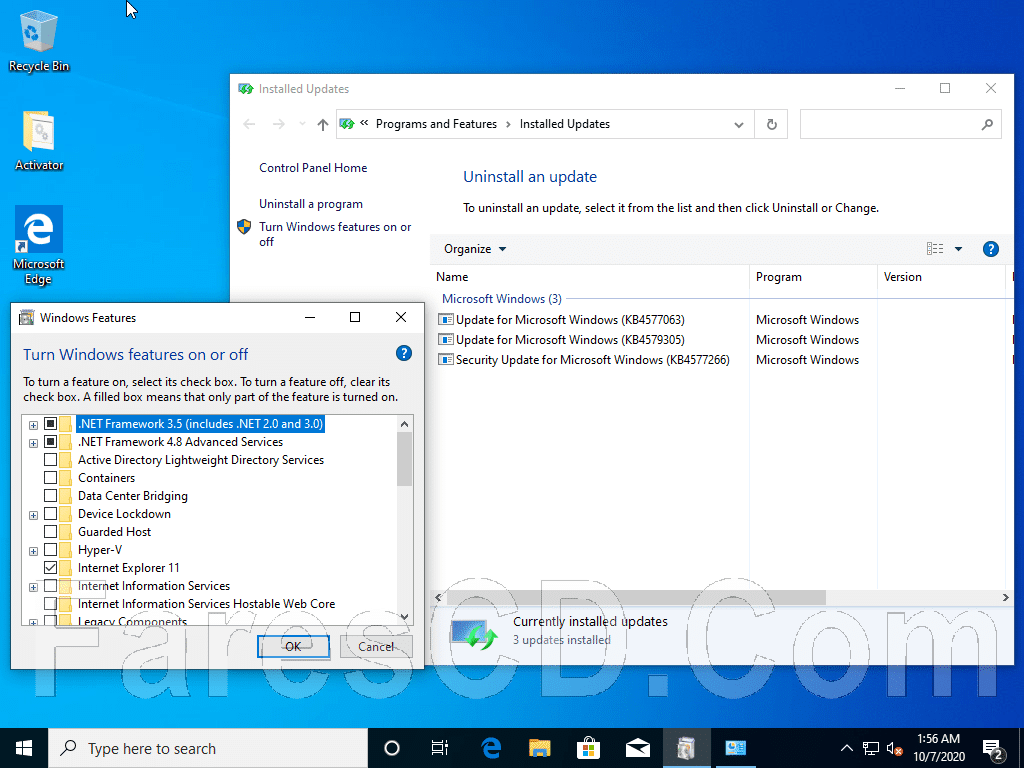The width and height of the screenshot is (1024, 768).
Task: Uncheck Internet Explorer 11 feature
Action: point(50,568)
